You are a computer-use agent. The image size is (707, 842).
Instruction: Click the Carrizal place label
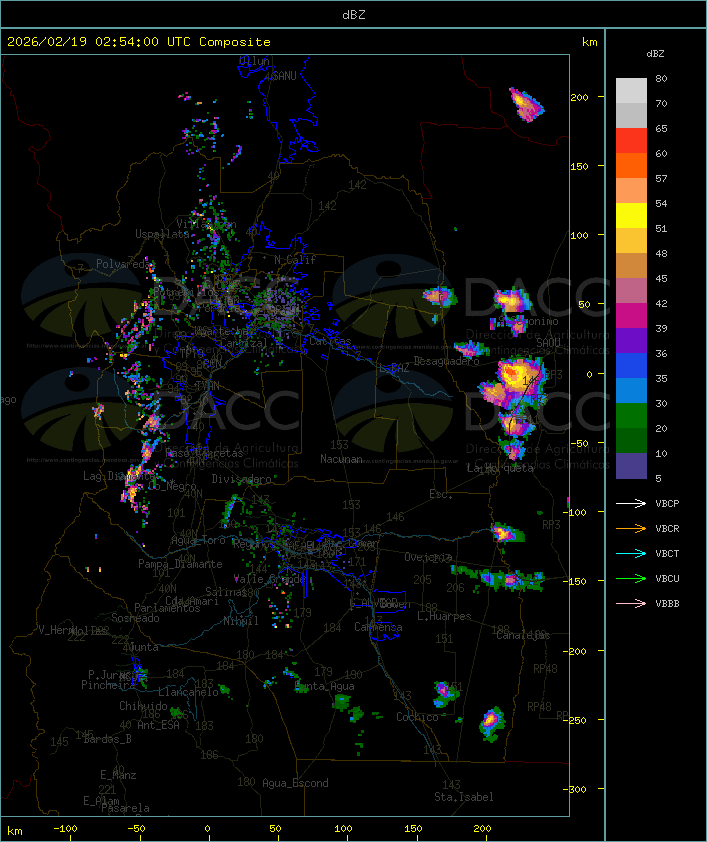click(243, 343)
